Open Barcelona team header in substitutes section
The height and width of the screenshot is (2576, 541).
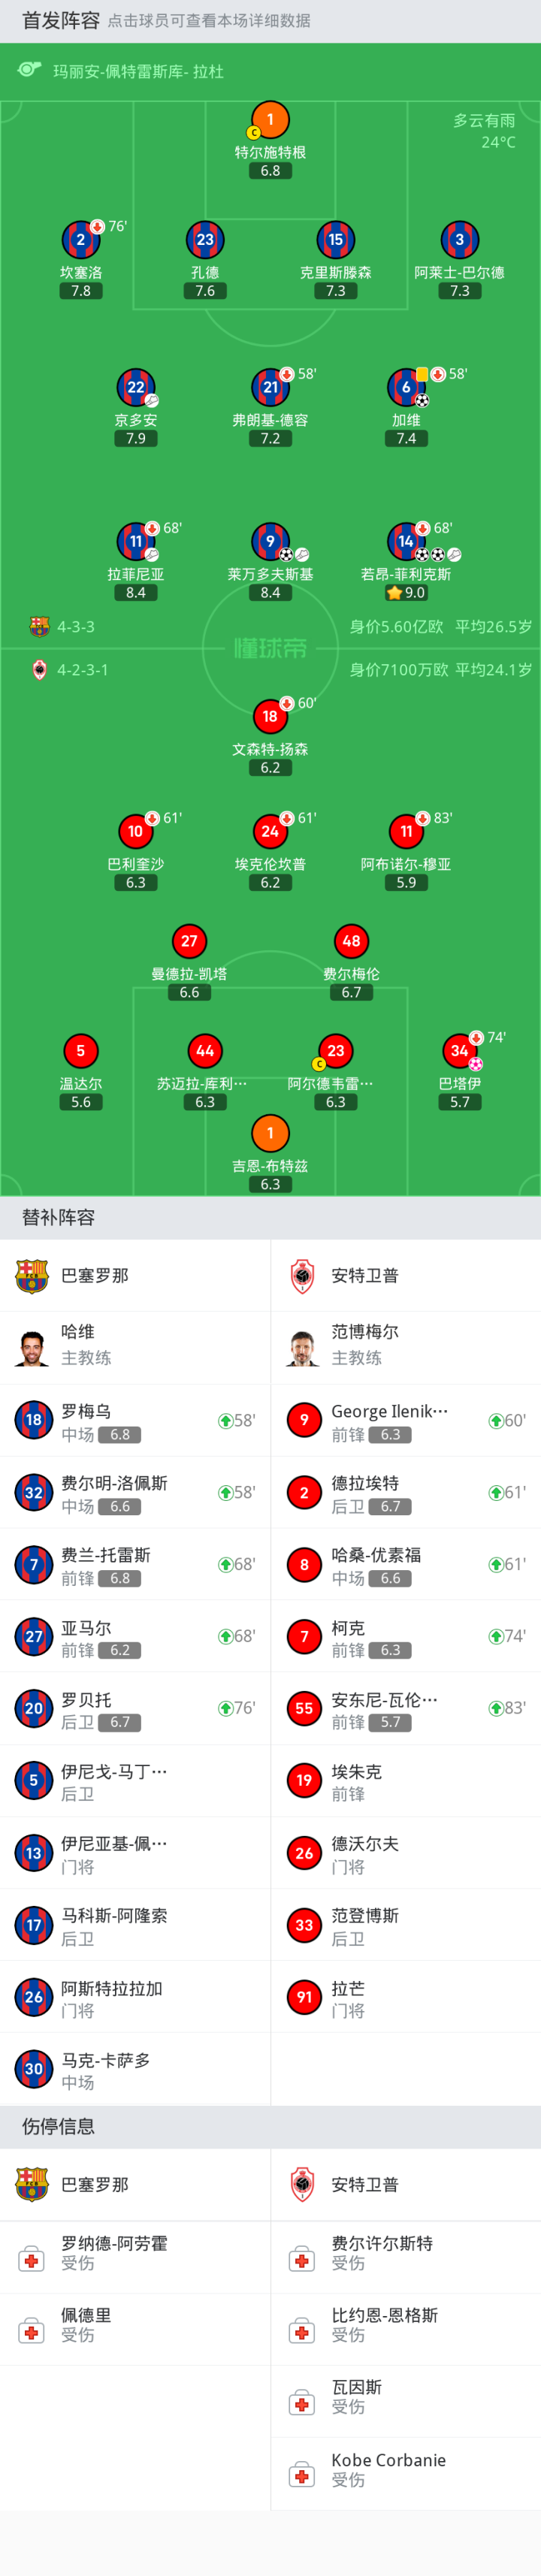pos(135,1275)
